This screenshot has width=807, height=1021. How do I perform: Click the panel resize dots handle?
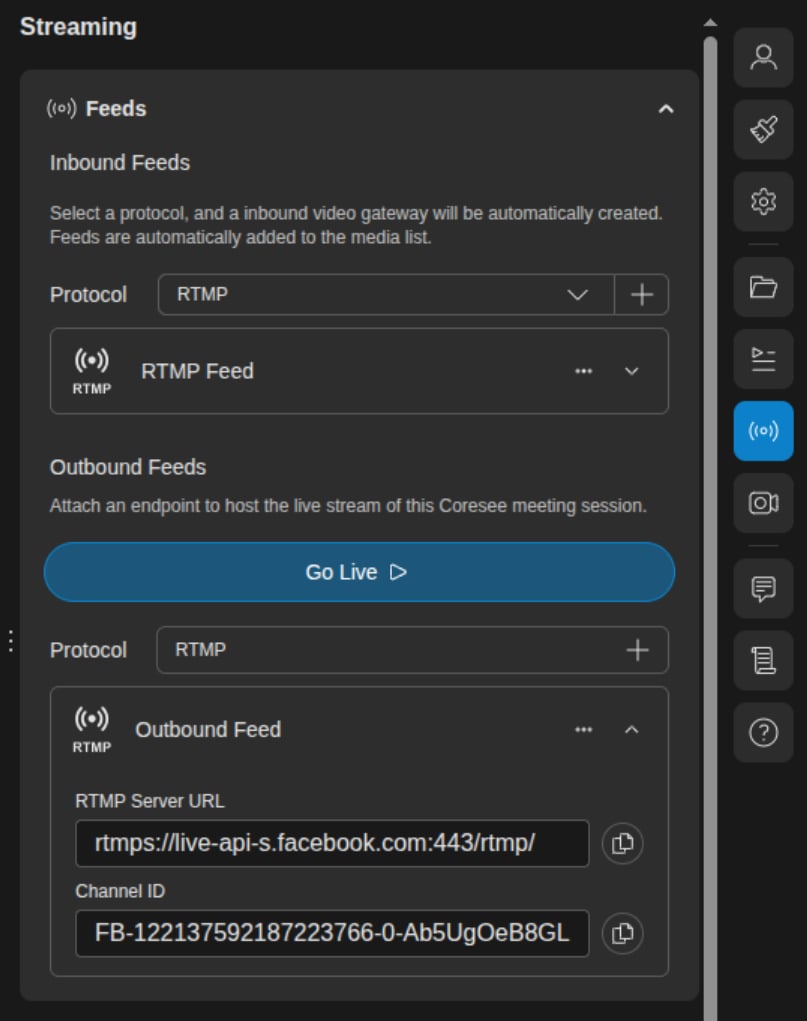[10, 641]
